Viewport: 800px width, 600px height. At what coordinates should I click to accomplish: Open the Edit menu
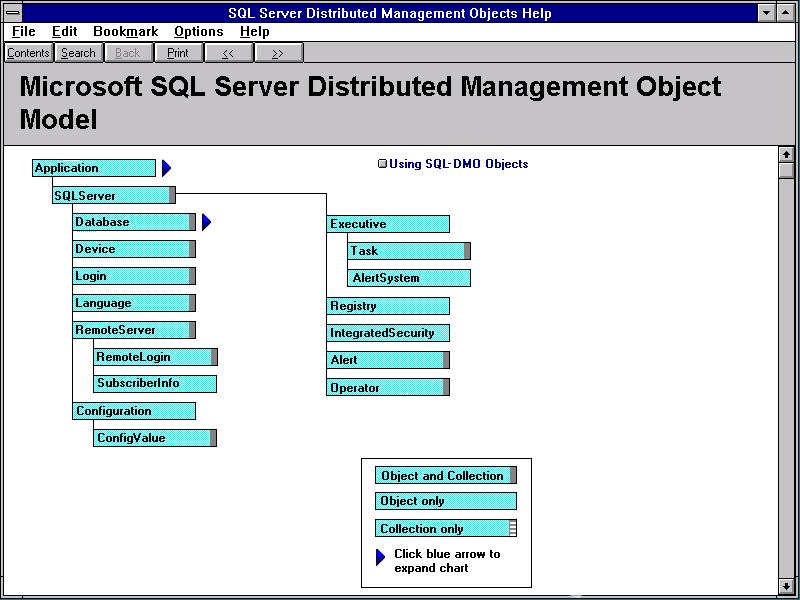(x=64, y=32)
